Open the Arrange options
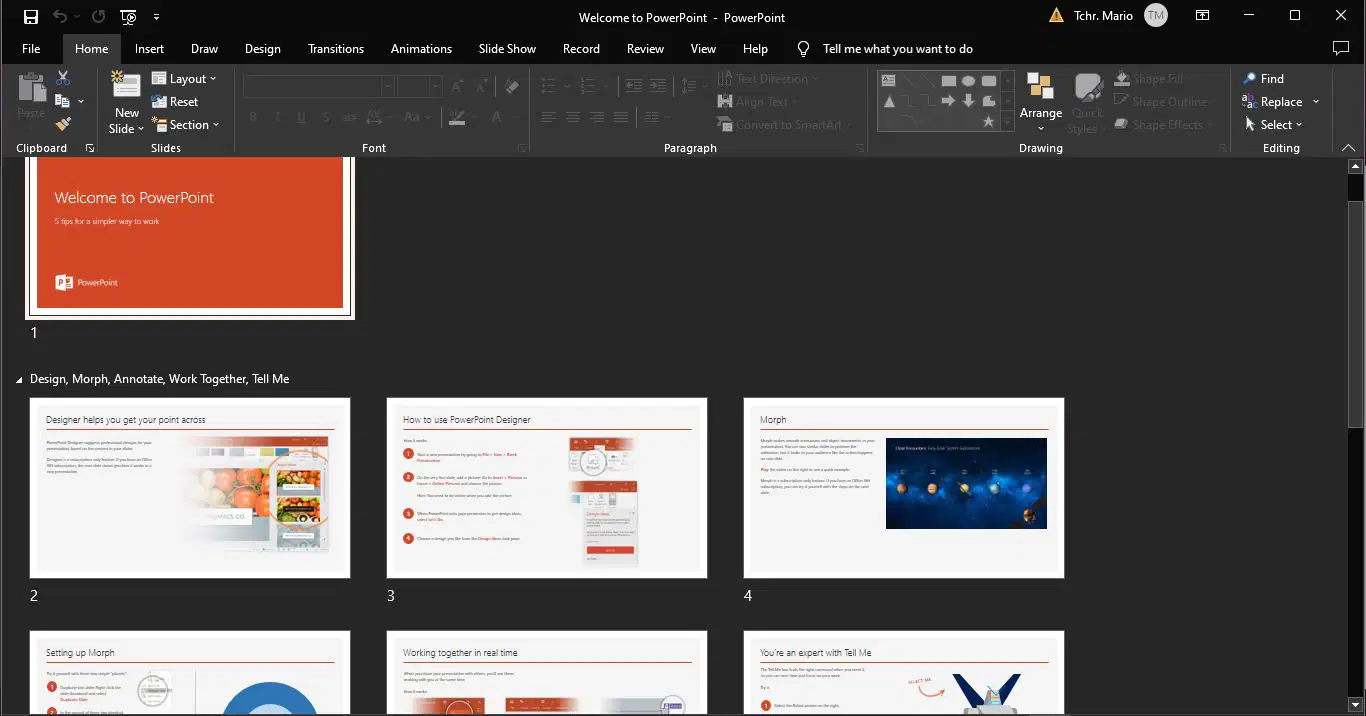1366x716 pixels. pos(1041,102)
